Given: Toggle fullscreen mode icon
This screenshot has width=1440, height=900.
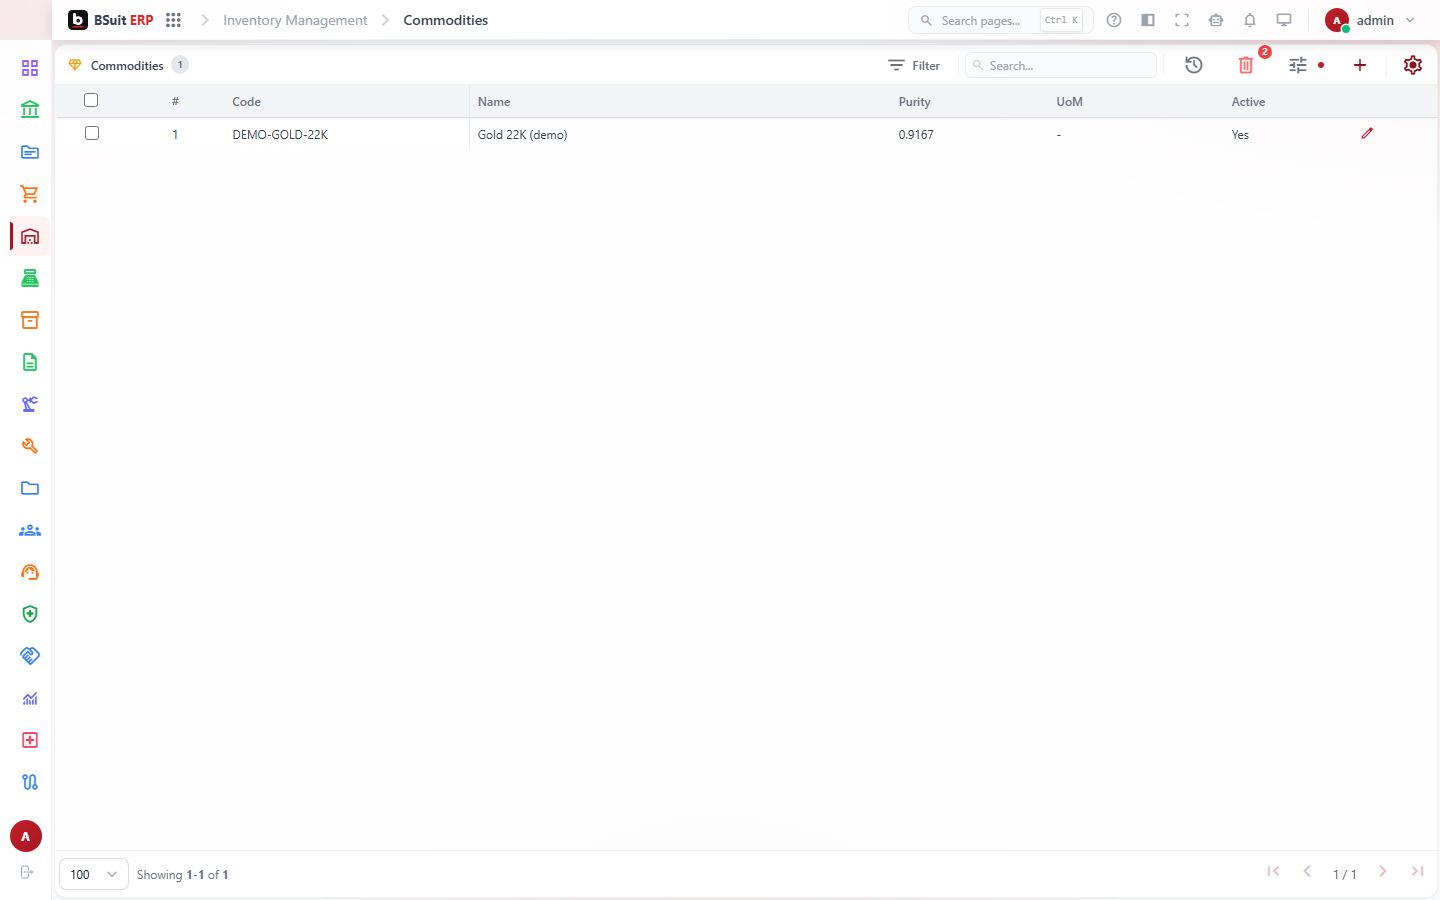Looking at the screenshot, I should [1182, 20].
